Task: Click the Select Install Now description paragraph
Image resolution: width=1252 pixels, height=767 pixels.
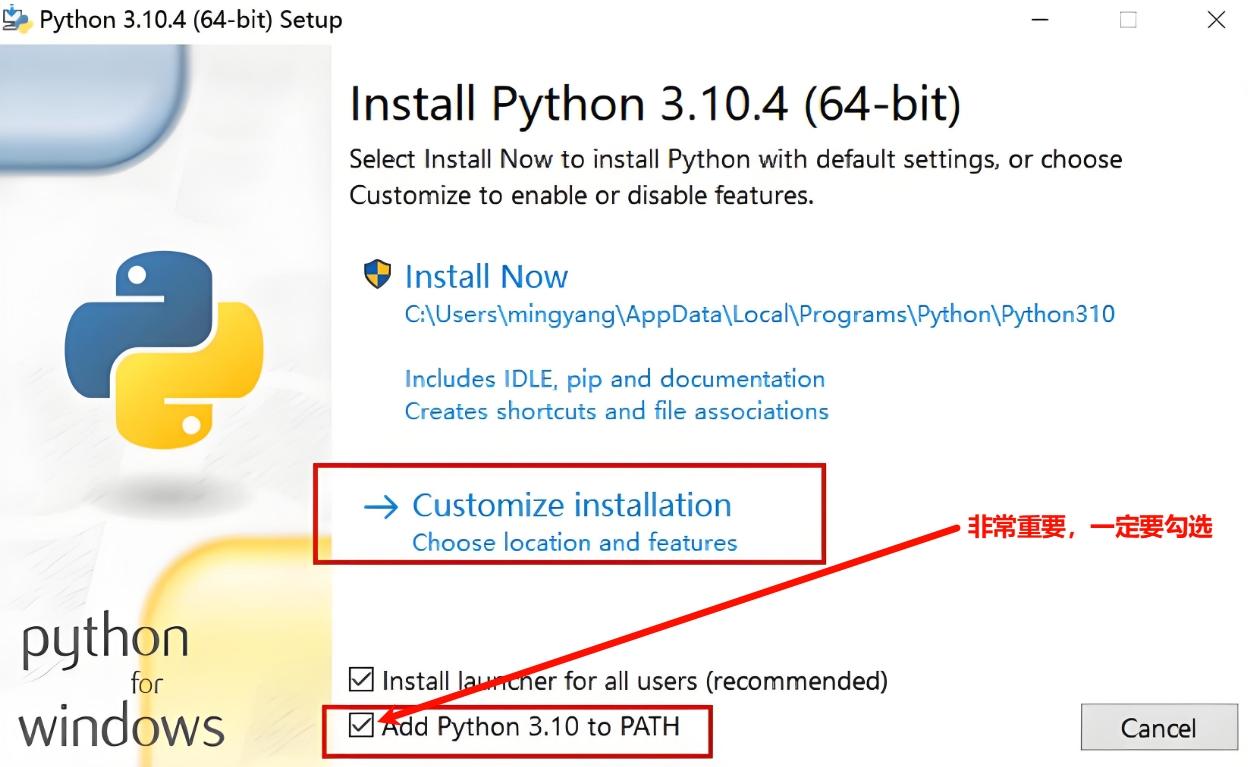Action: [735, 177]
